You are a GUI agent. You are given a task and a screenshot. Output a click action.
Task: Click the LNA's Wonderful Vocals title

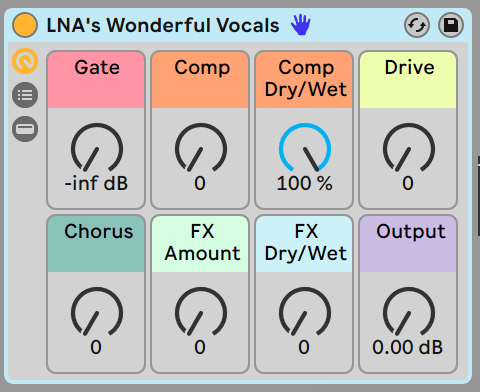tap(163, 25)
